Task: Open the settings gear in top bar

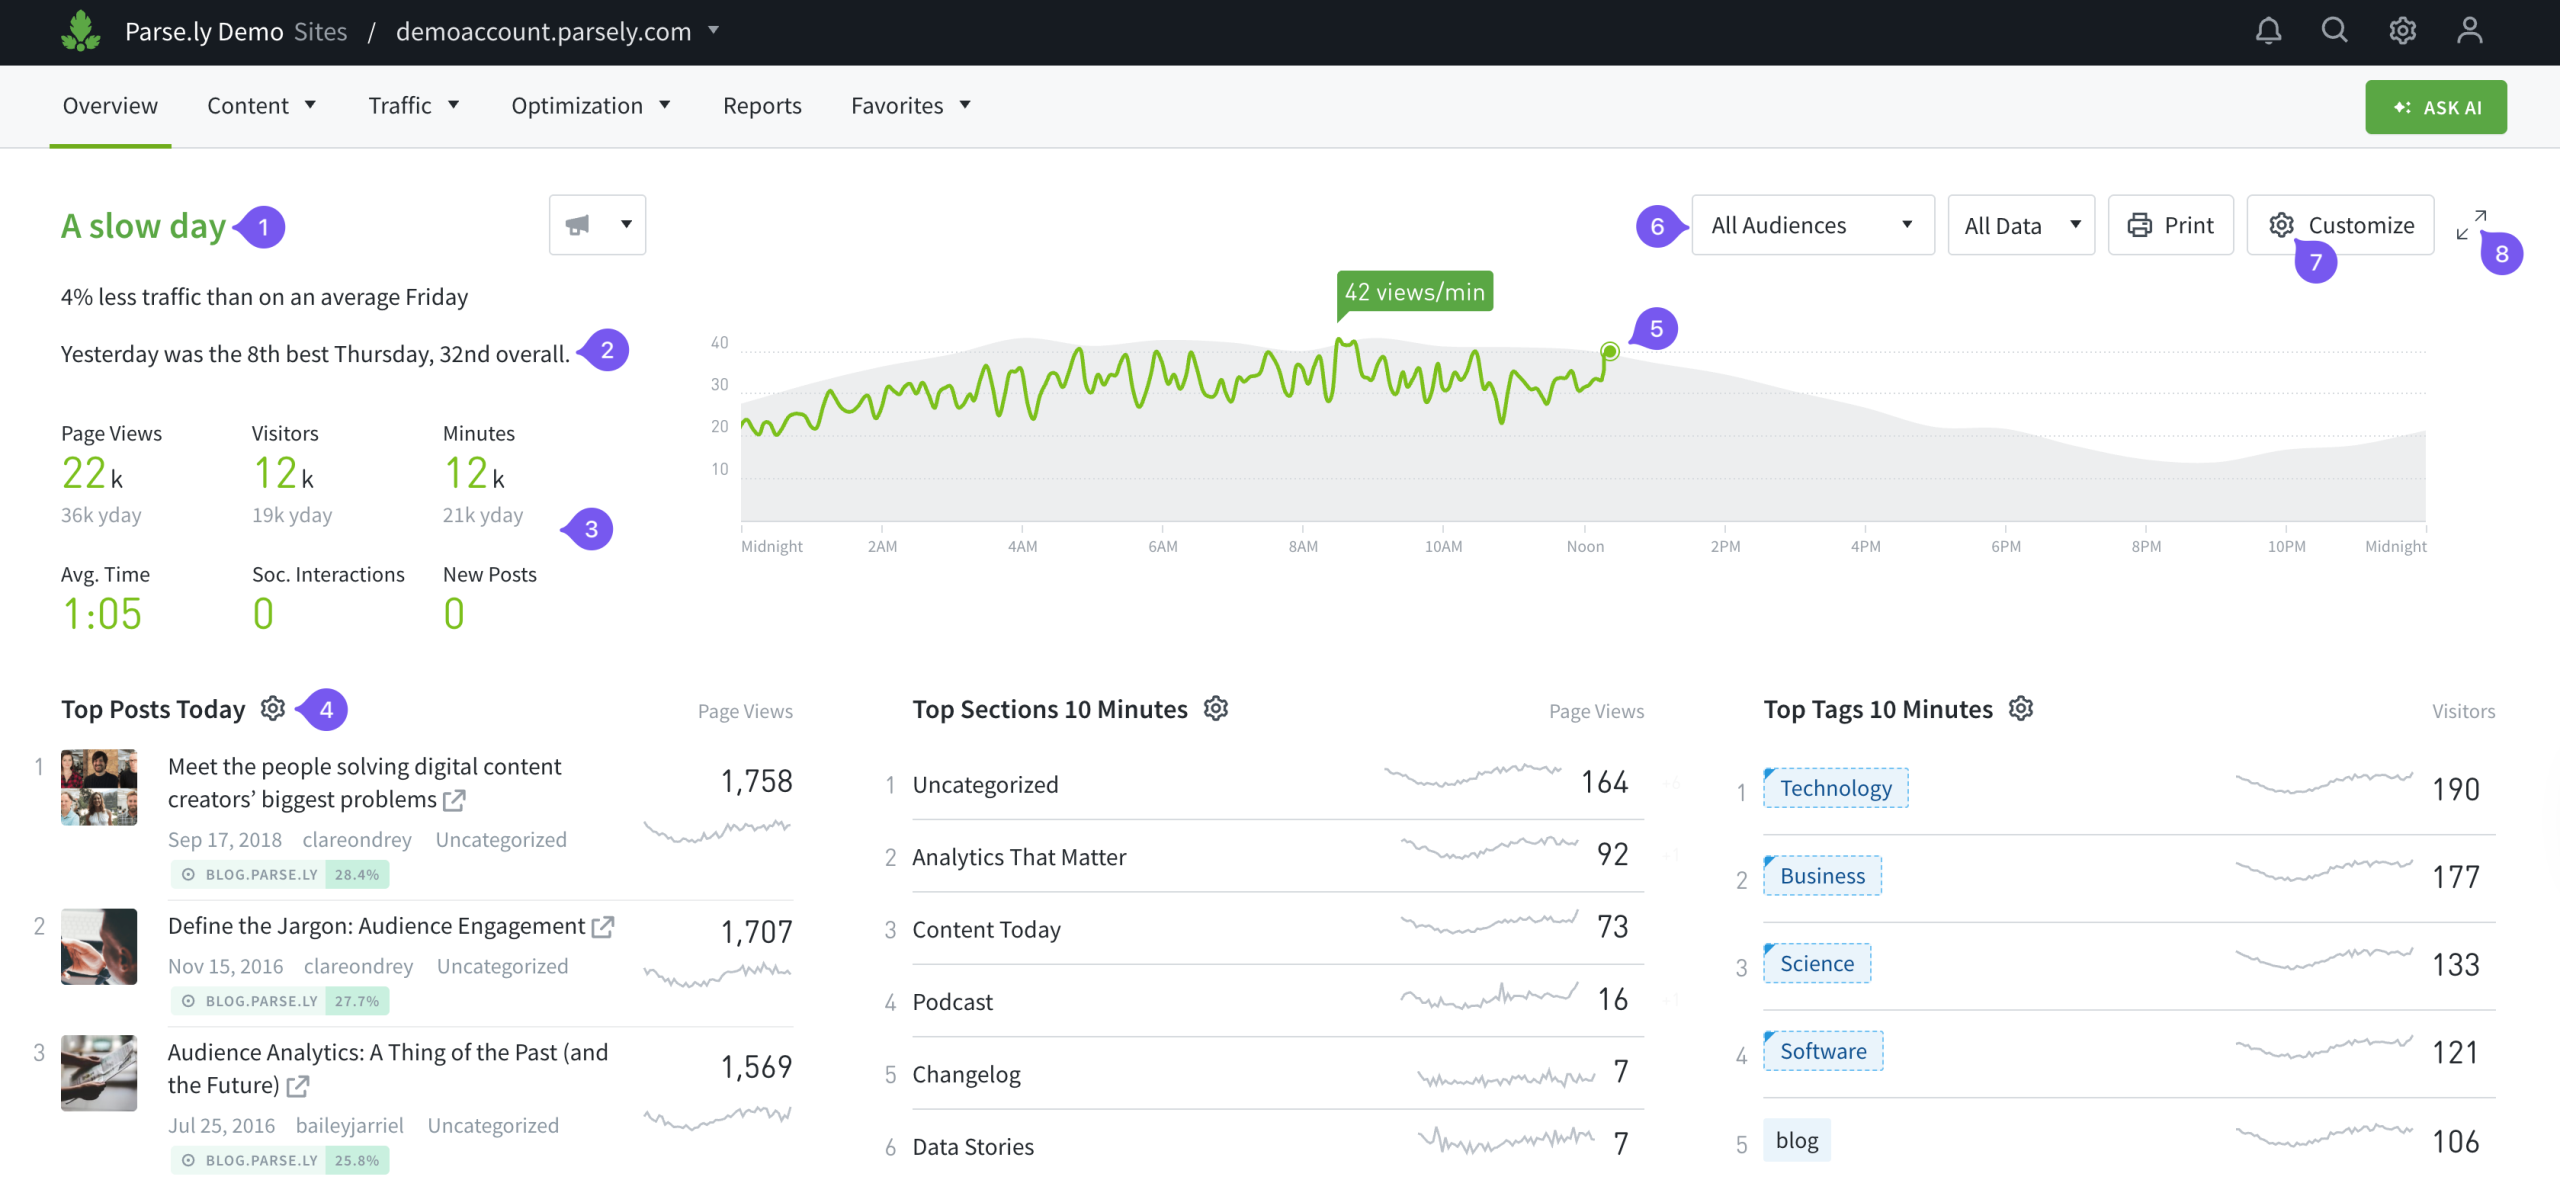Action: [2402, 31]
